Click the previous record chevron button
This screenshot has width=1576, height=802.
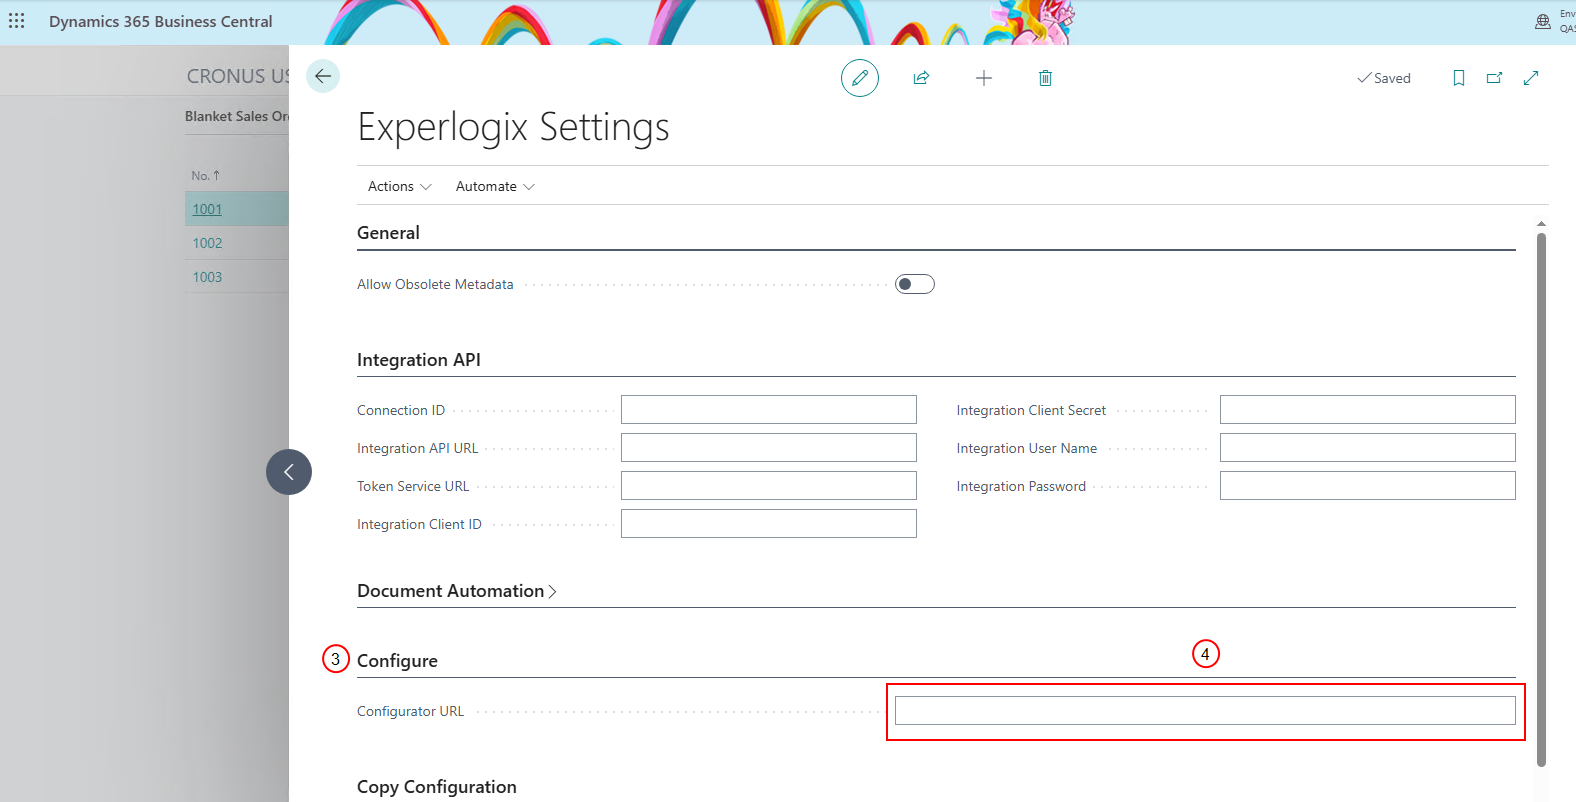(289, 472)
